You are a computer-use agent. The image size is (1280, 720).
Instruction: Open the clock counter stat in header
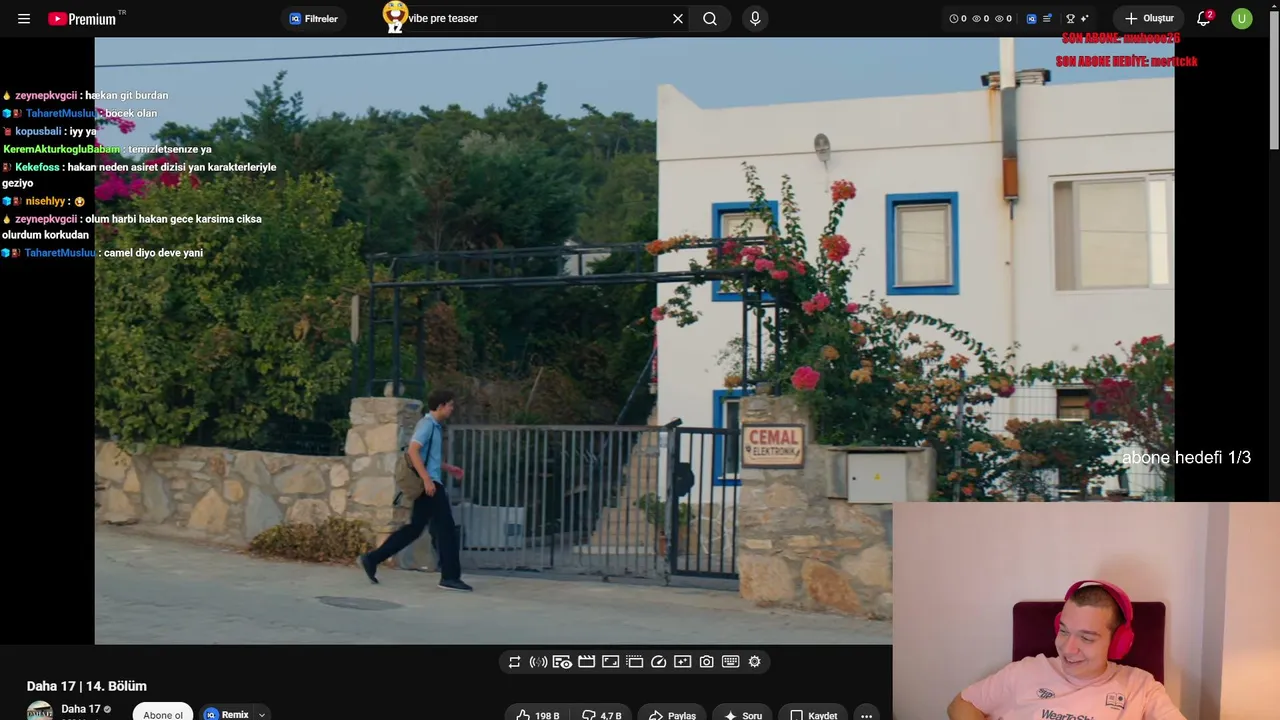(x=957, y=19)
